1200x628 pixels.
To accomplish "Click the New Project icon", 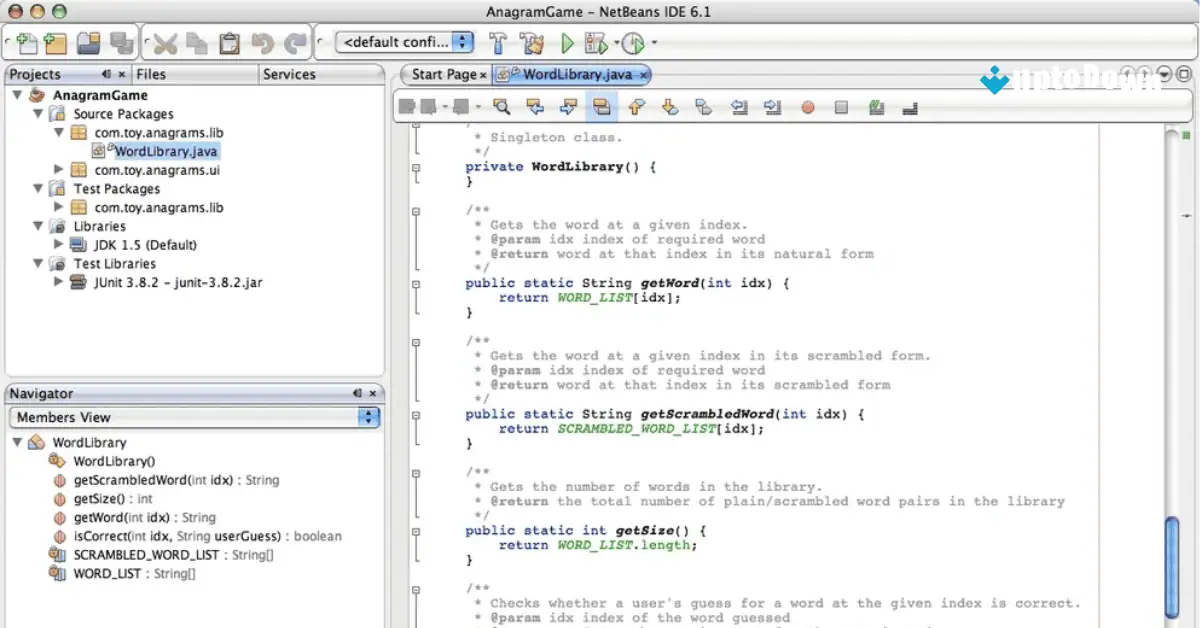I will click(x=55, y=42).
